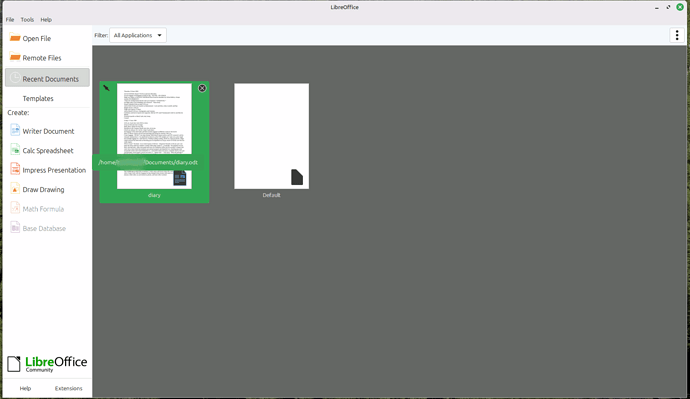Open the Tools menu
Screen dimensions: 690x399
(x=27, y=19)
